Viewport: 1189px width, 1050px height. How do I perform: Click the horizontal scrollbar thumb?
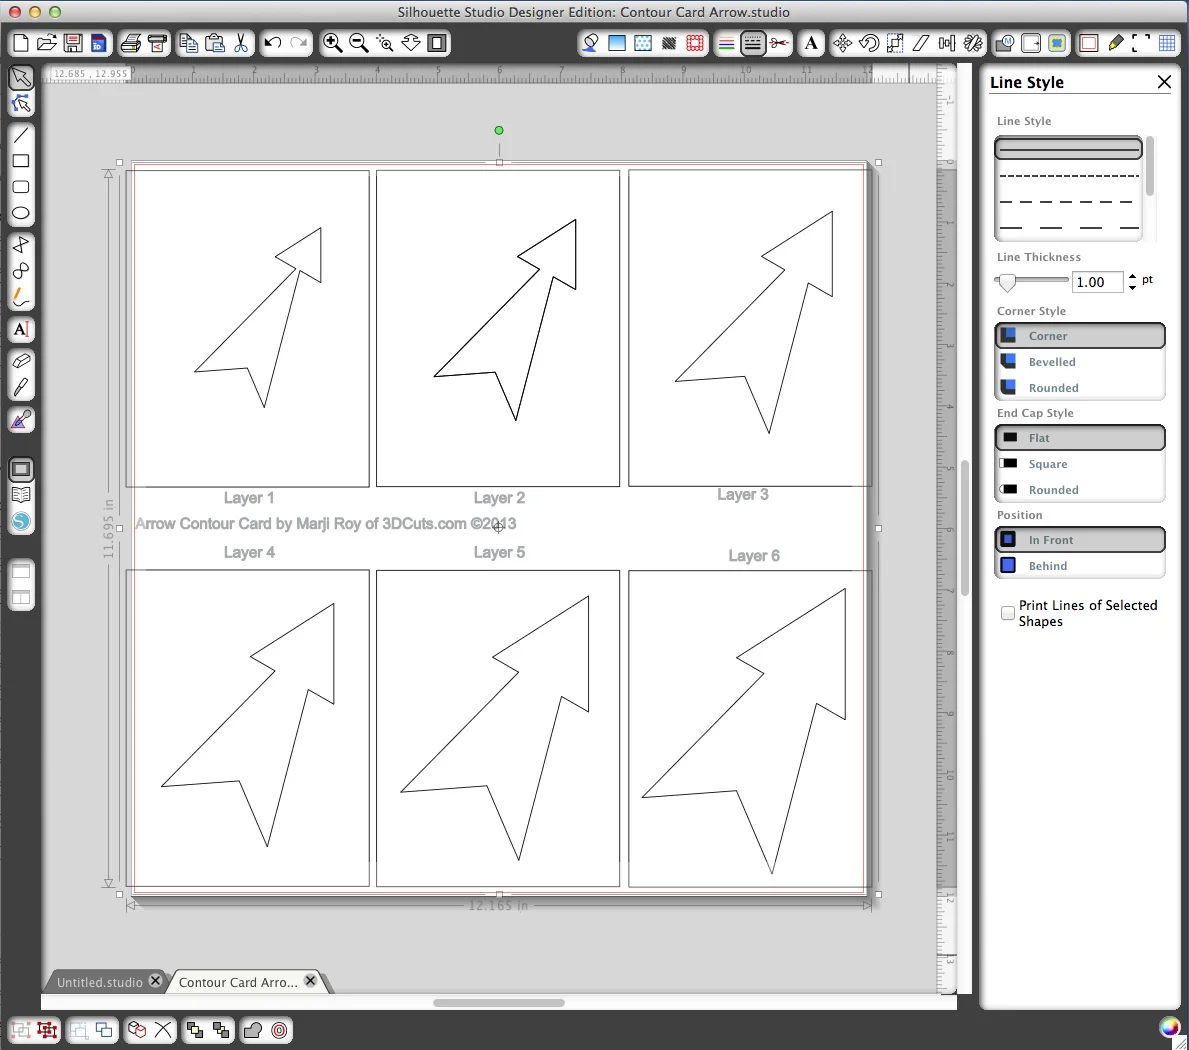pyautogui.click(x=498, y=1003)
